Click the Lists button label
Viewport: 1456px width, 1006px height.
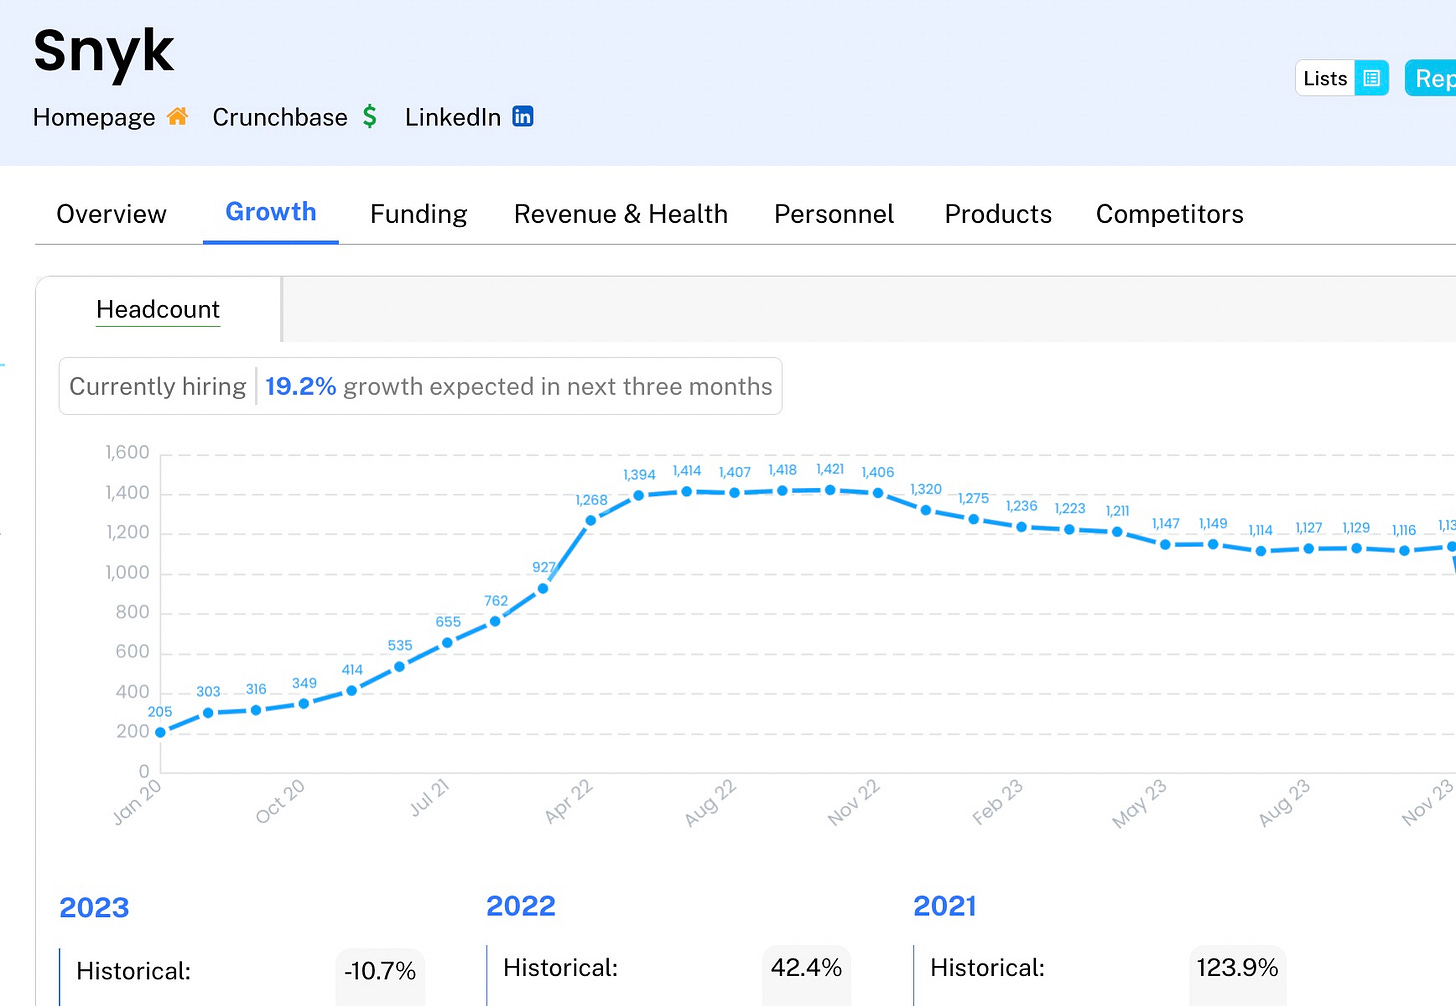(1325, 78)
